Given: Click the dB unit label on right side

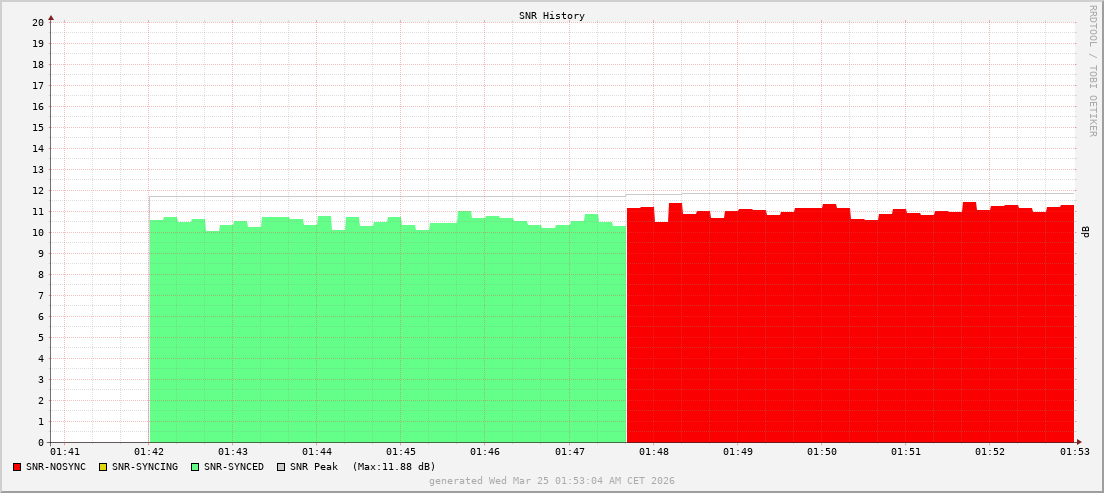Looking at the screenshot, I should tap(1086, 232).
